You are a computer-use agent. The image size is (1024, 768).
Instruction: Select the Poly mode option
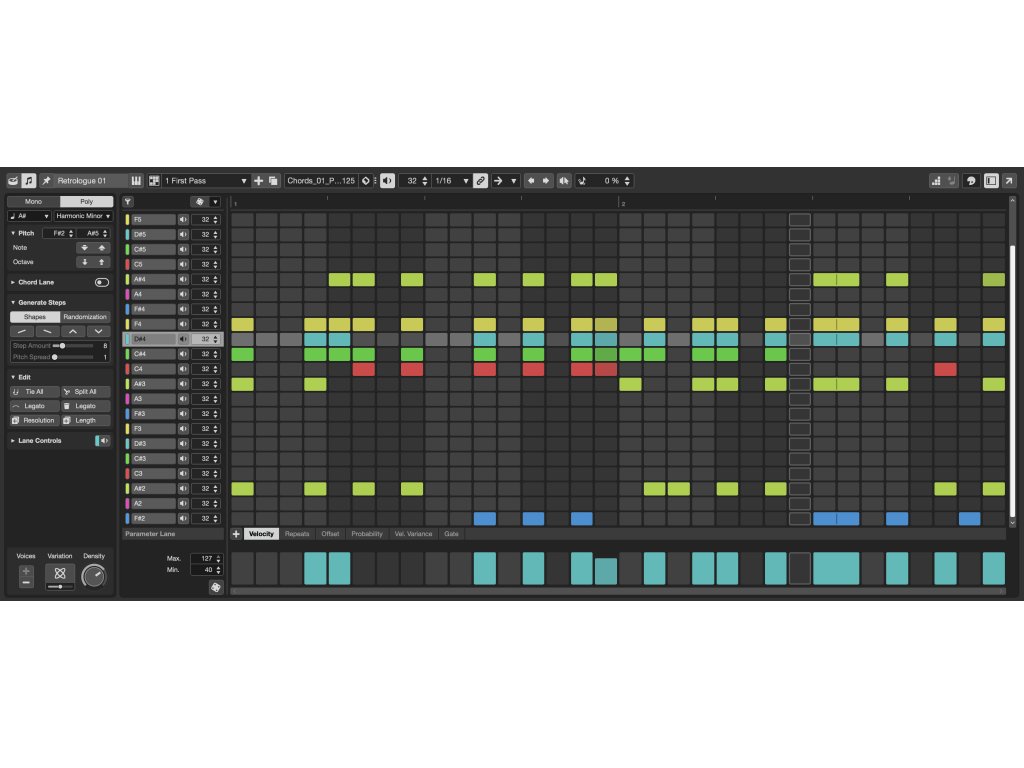[86, 202]
